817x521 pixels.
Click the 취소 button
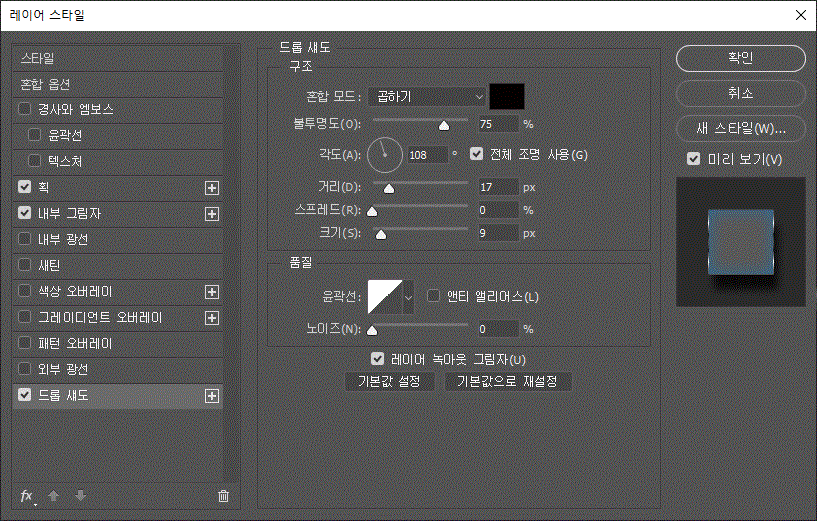pos(740,93)
